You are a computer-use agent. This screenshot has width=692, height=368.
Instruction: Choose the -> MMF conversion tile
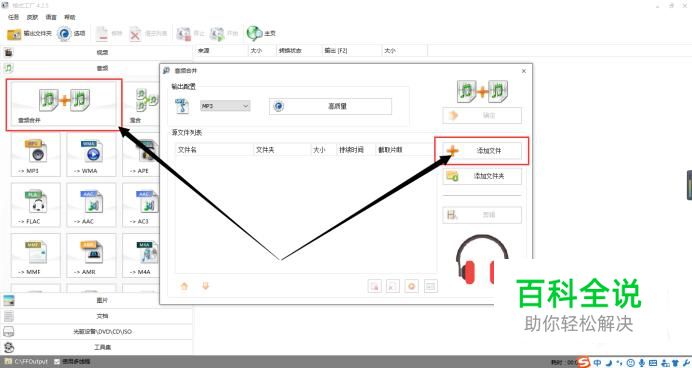point(35,255)
